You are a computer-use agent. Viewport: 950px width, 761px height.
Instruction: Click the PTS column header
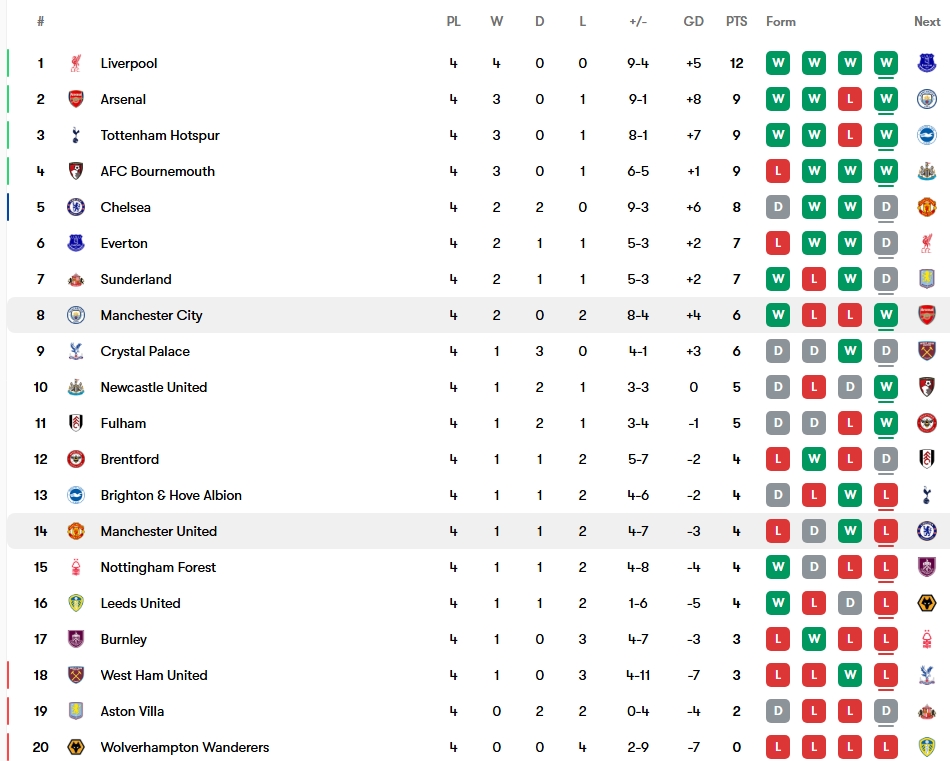(736, 21)
